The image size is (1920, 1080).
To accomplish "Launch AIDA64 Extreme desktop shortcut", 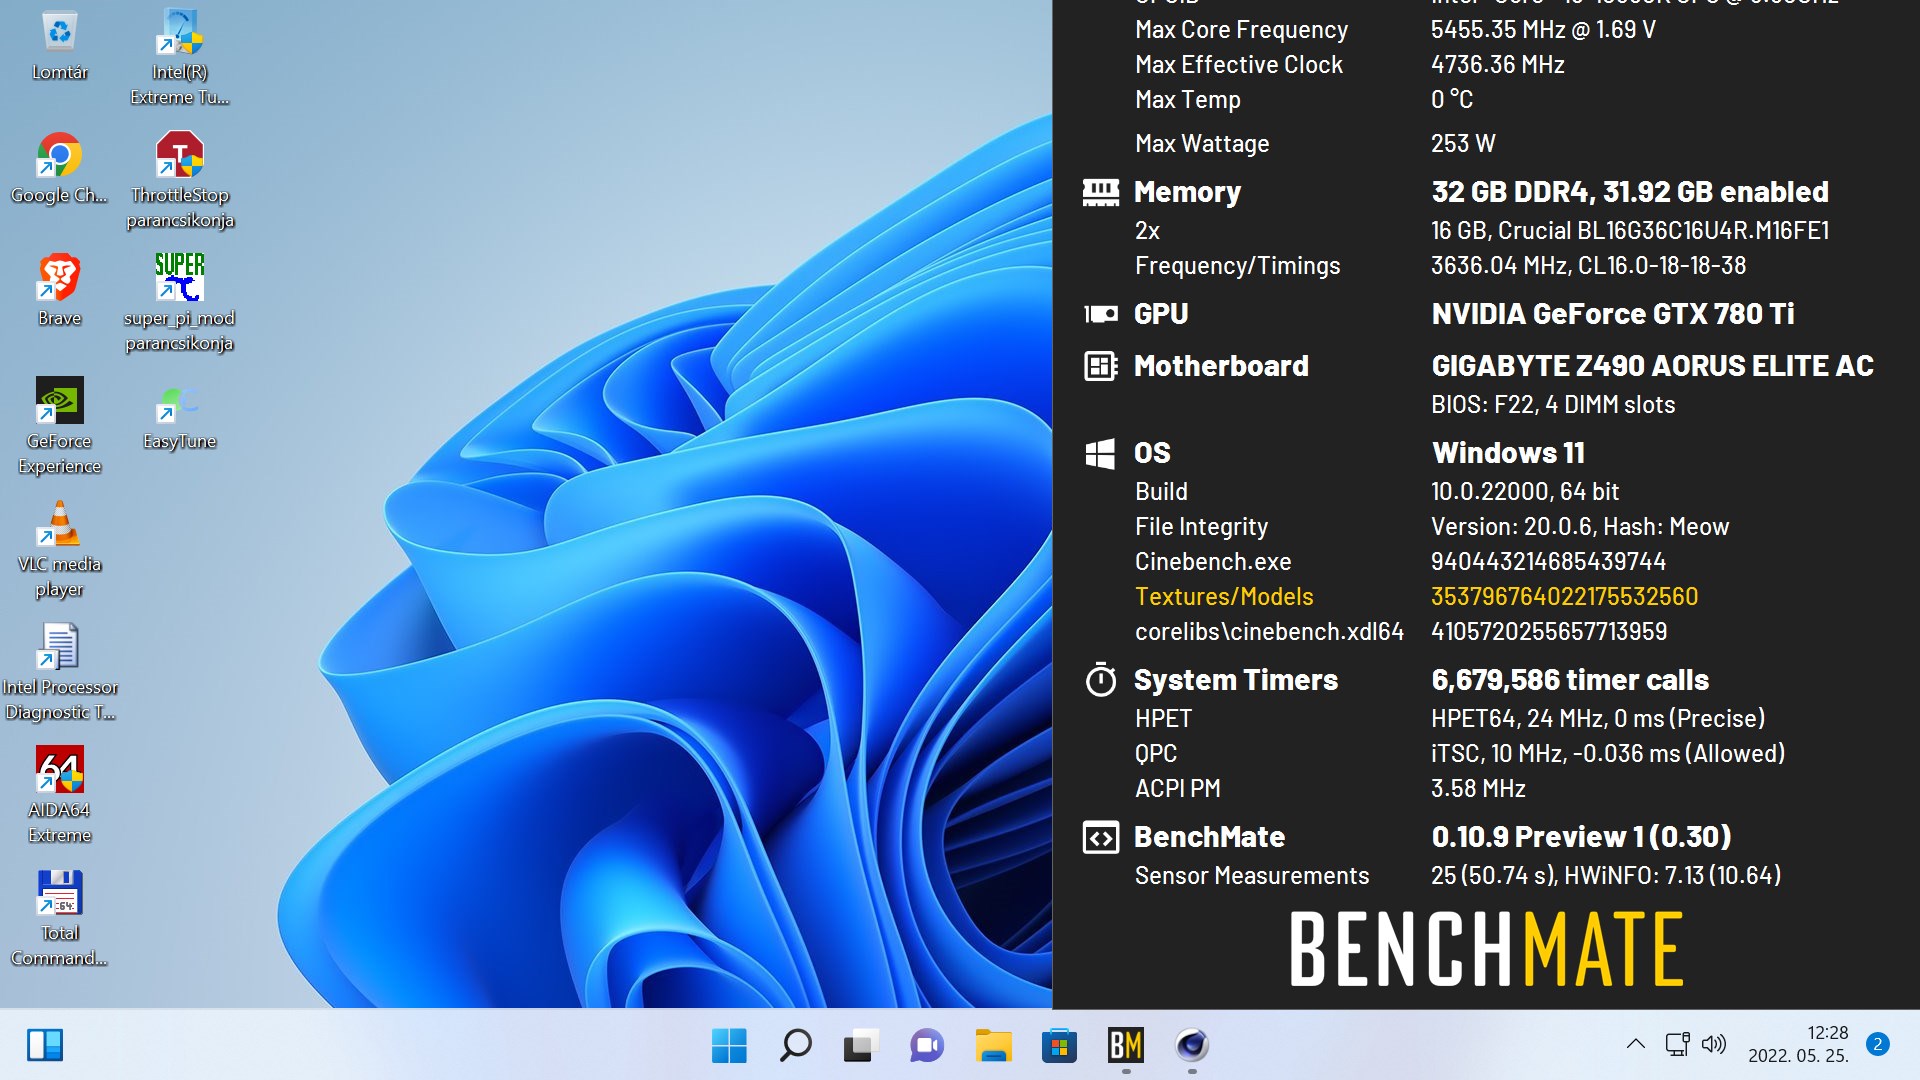I will 59,795.
